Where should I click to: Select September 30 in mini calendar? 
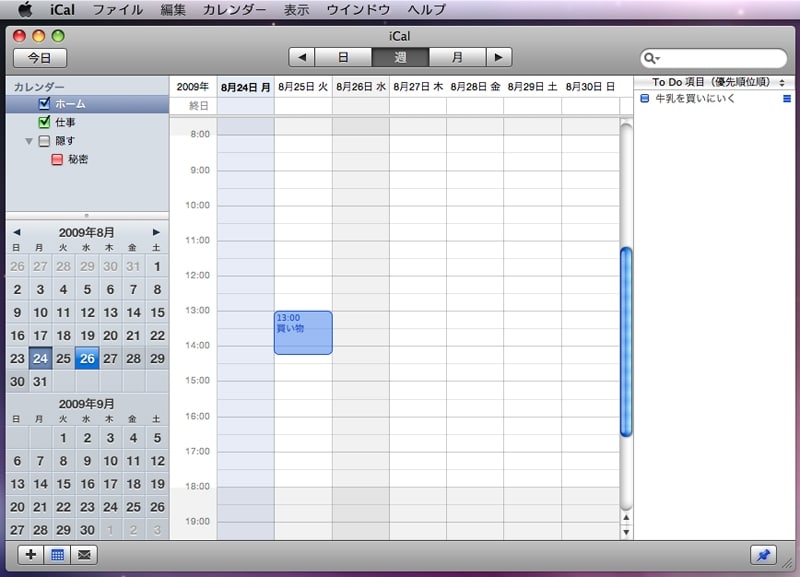(87, 530)
